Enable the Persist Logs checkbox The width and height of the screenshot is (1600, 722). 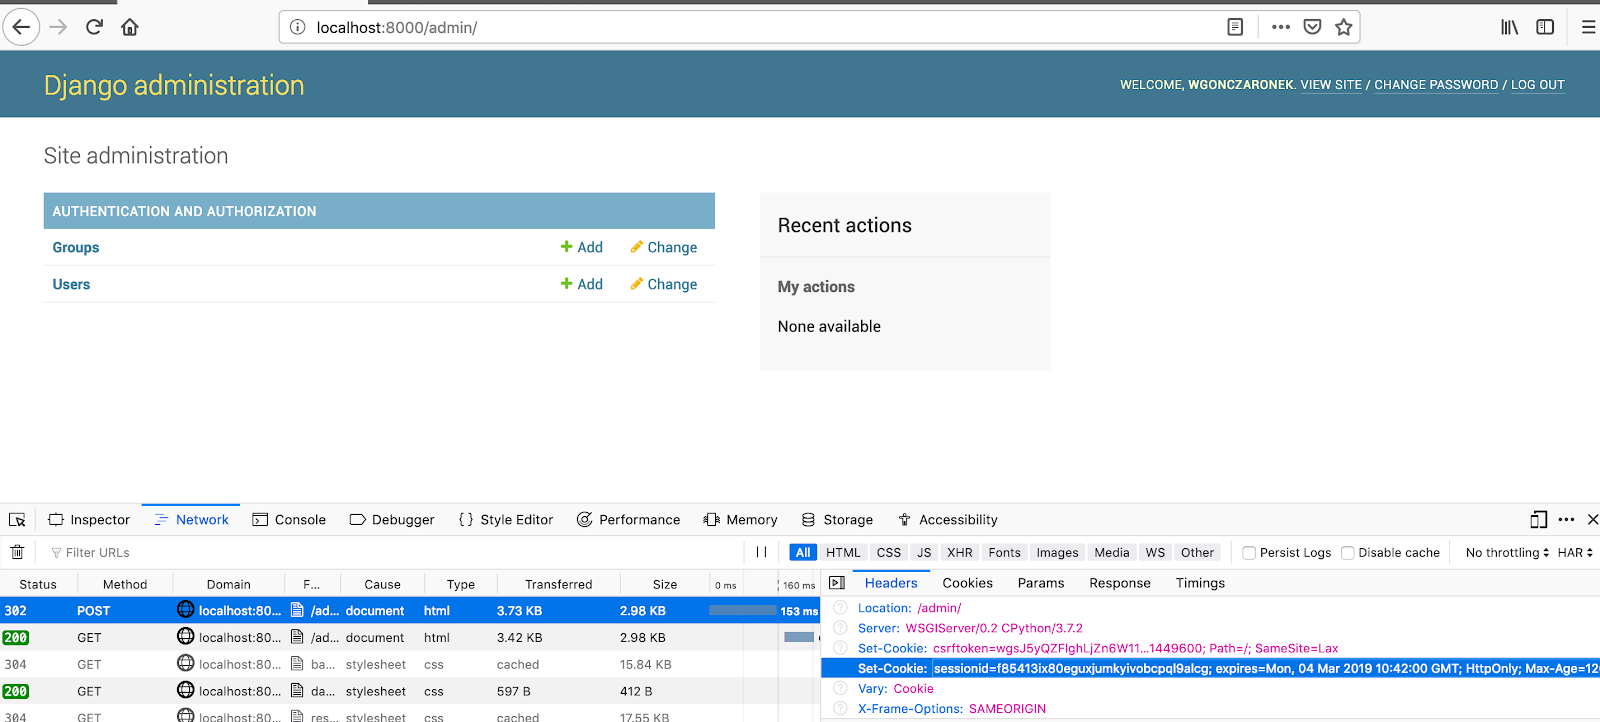click(x=1249, y=553)
